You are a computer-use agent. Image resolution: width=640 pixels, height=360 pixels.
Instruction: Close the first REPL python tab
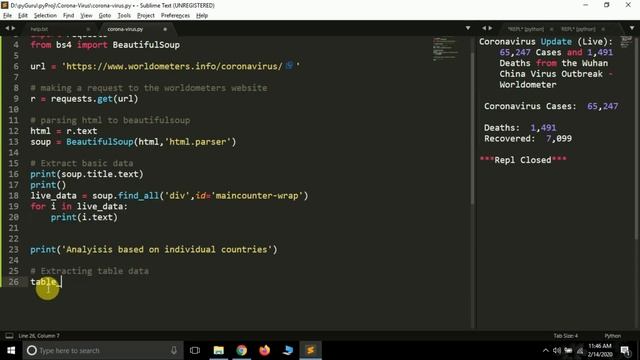(551, 29)
